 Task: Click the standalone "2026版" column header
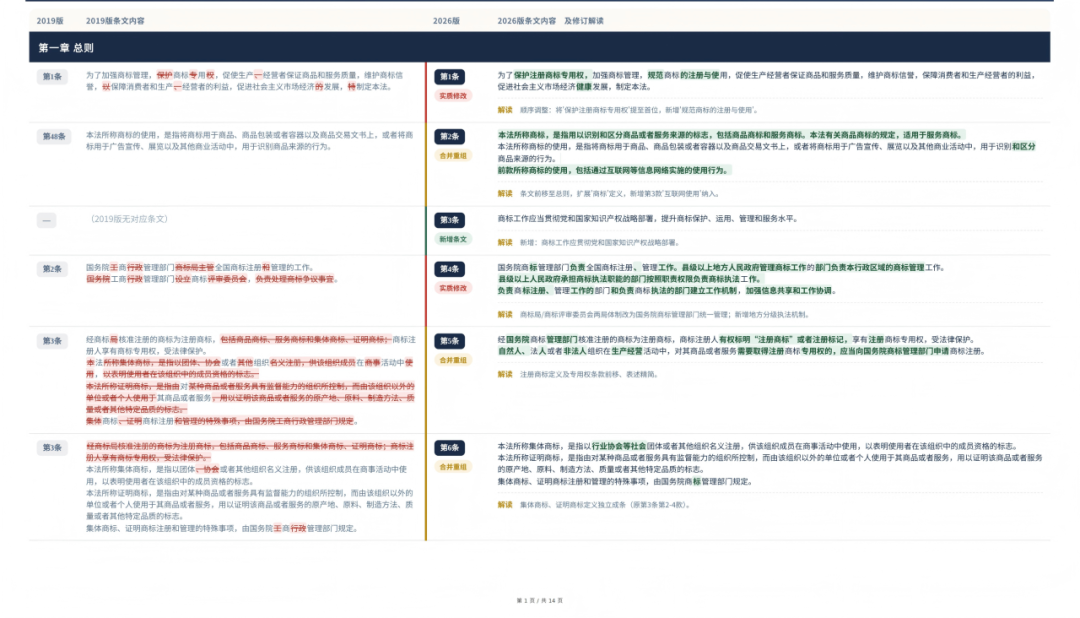point(446,21)
